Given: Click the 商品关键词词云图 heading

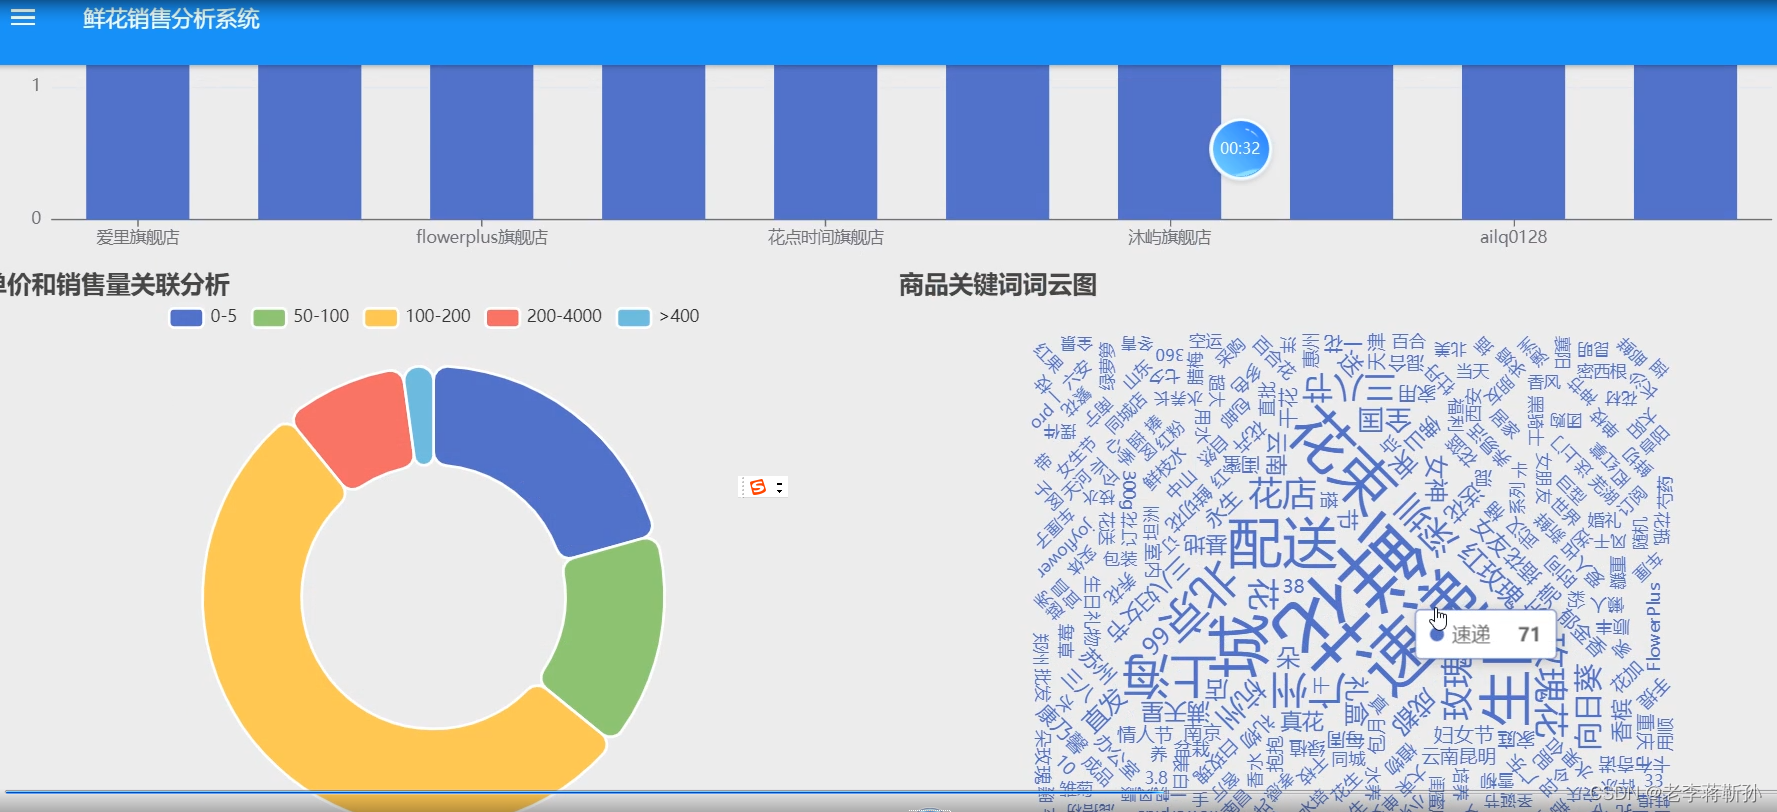Looking at the screenshot, I should [x=998, y=285].
